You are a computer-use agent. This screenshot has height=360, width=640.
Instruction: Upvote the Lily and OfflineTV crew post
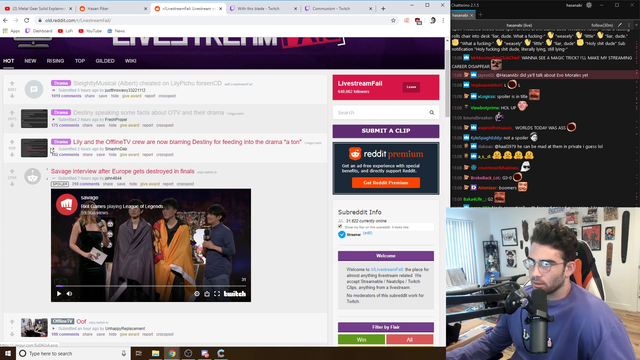tap(12, 142)
